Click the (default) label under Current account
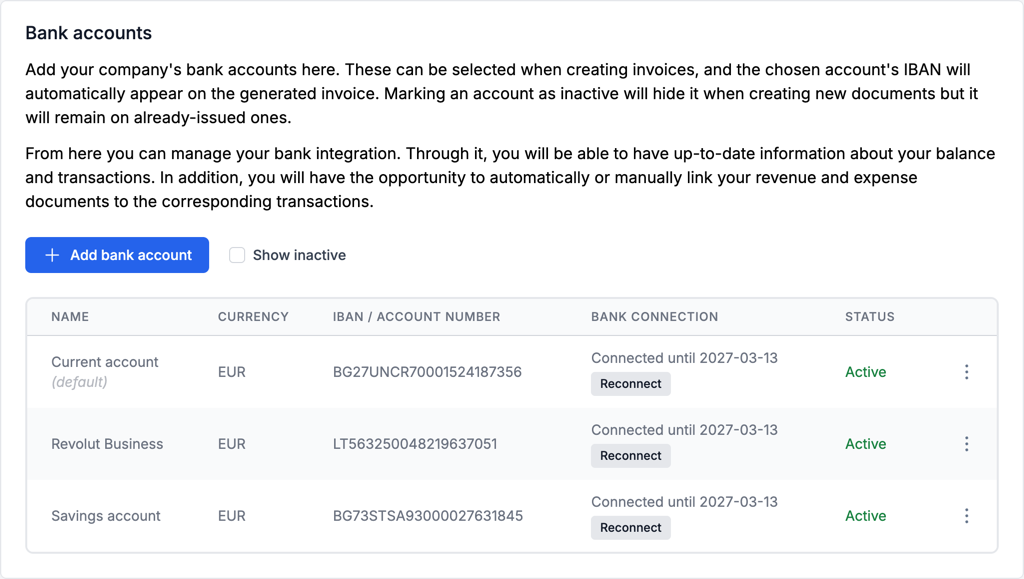 pos(79,382)
